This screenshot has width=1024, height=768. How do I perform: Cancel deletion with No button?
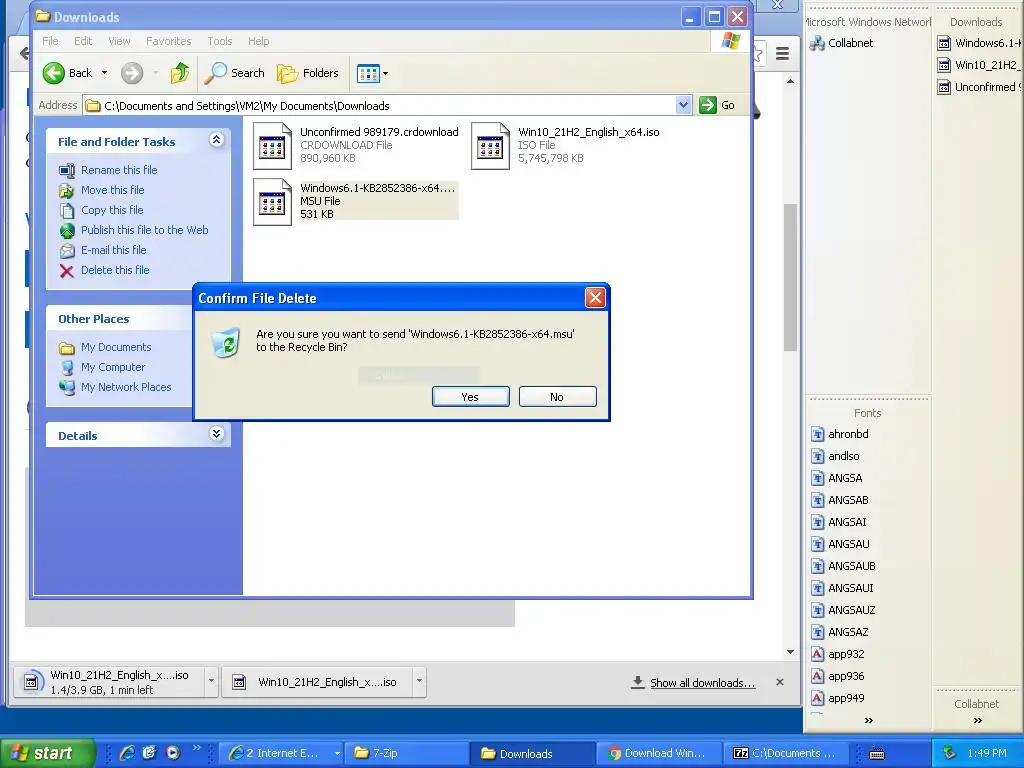[x=557, y=396]
